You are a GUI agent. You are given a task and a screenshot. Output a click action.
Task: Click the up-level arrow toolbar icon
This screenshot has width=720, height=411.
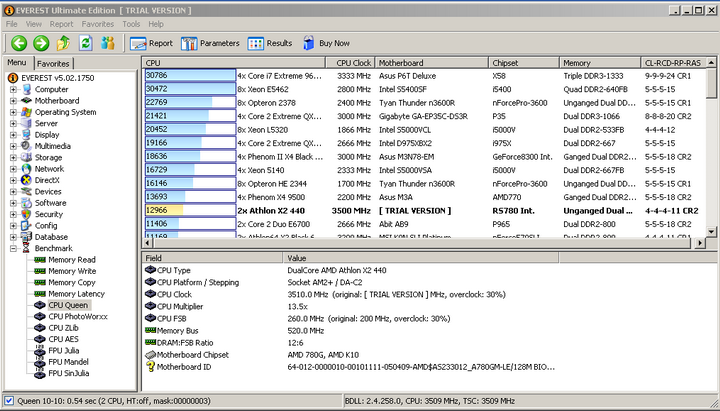[x=63, y=43]
